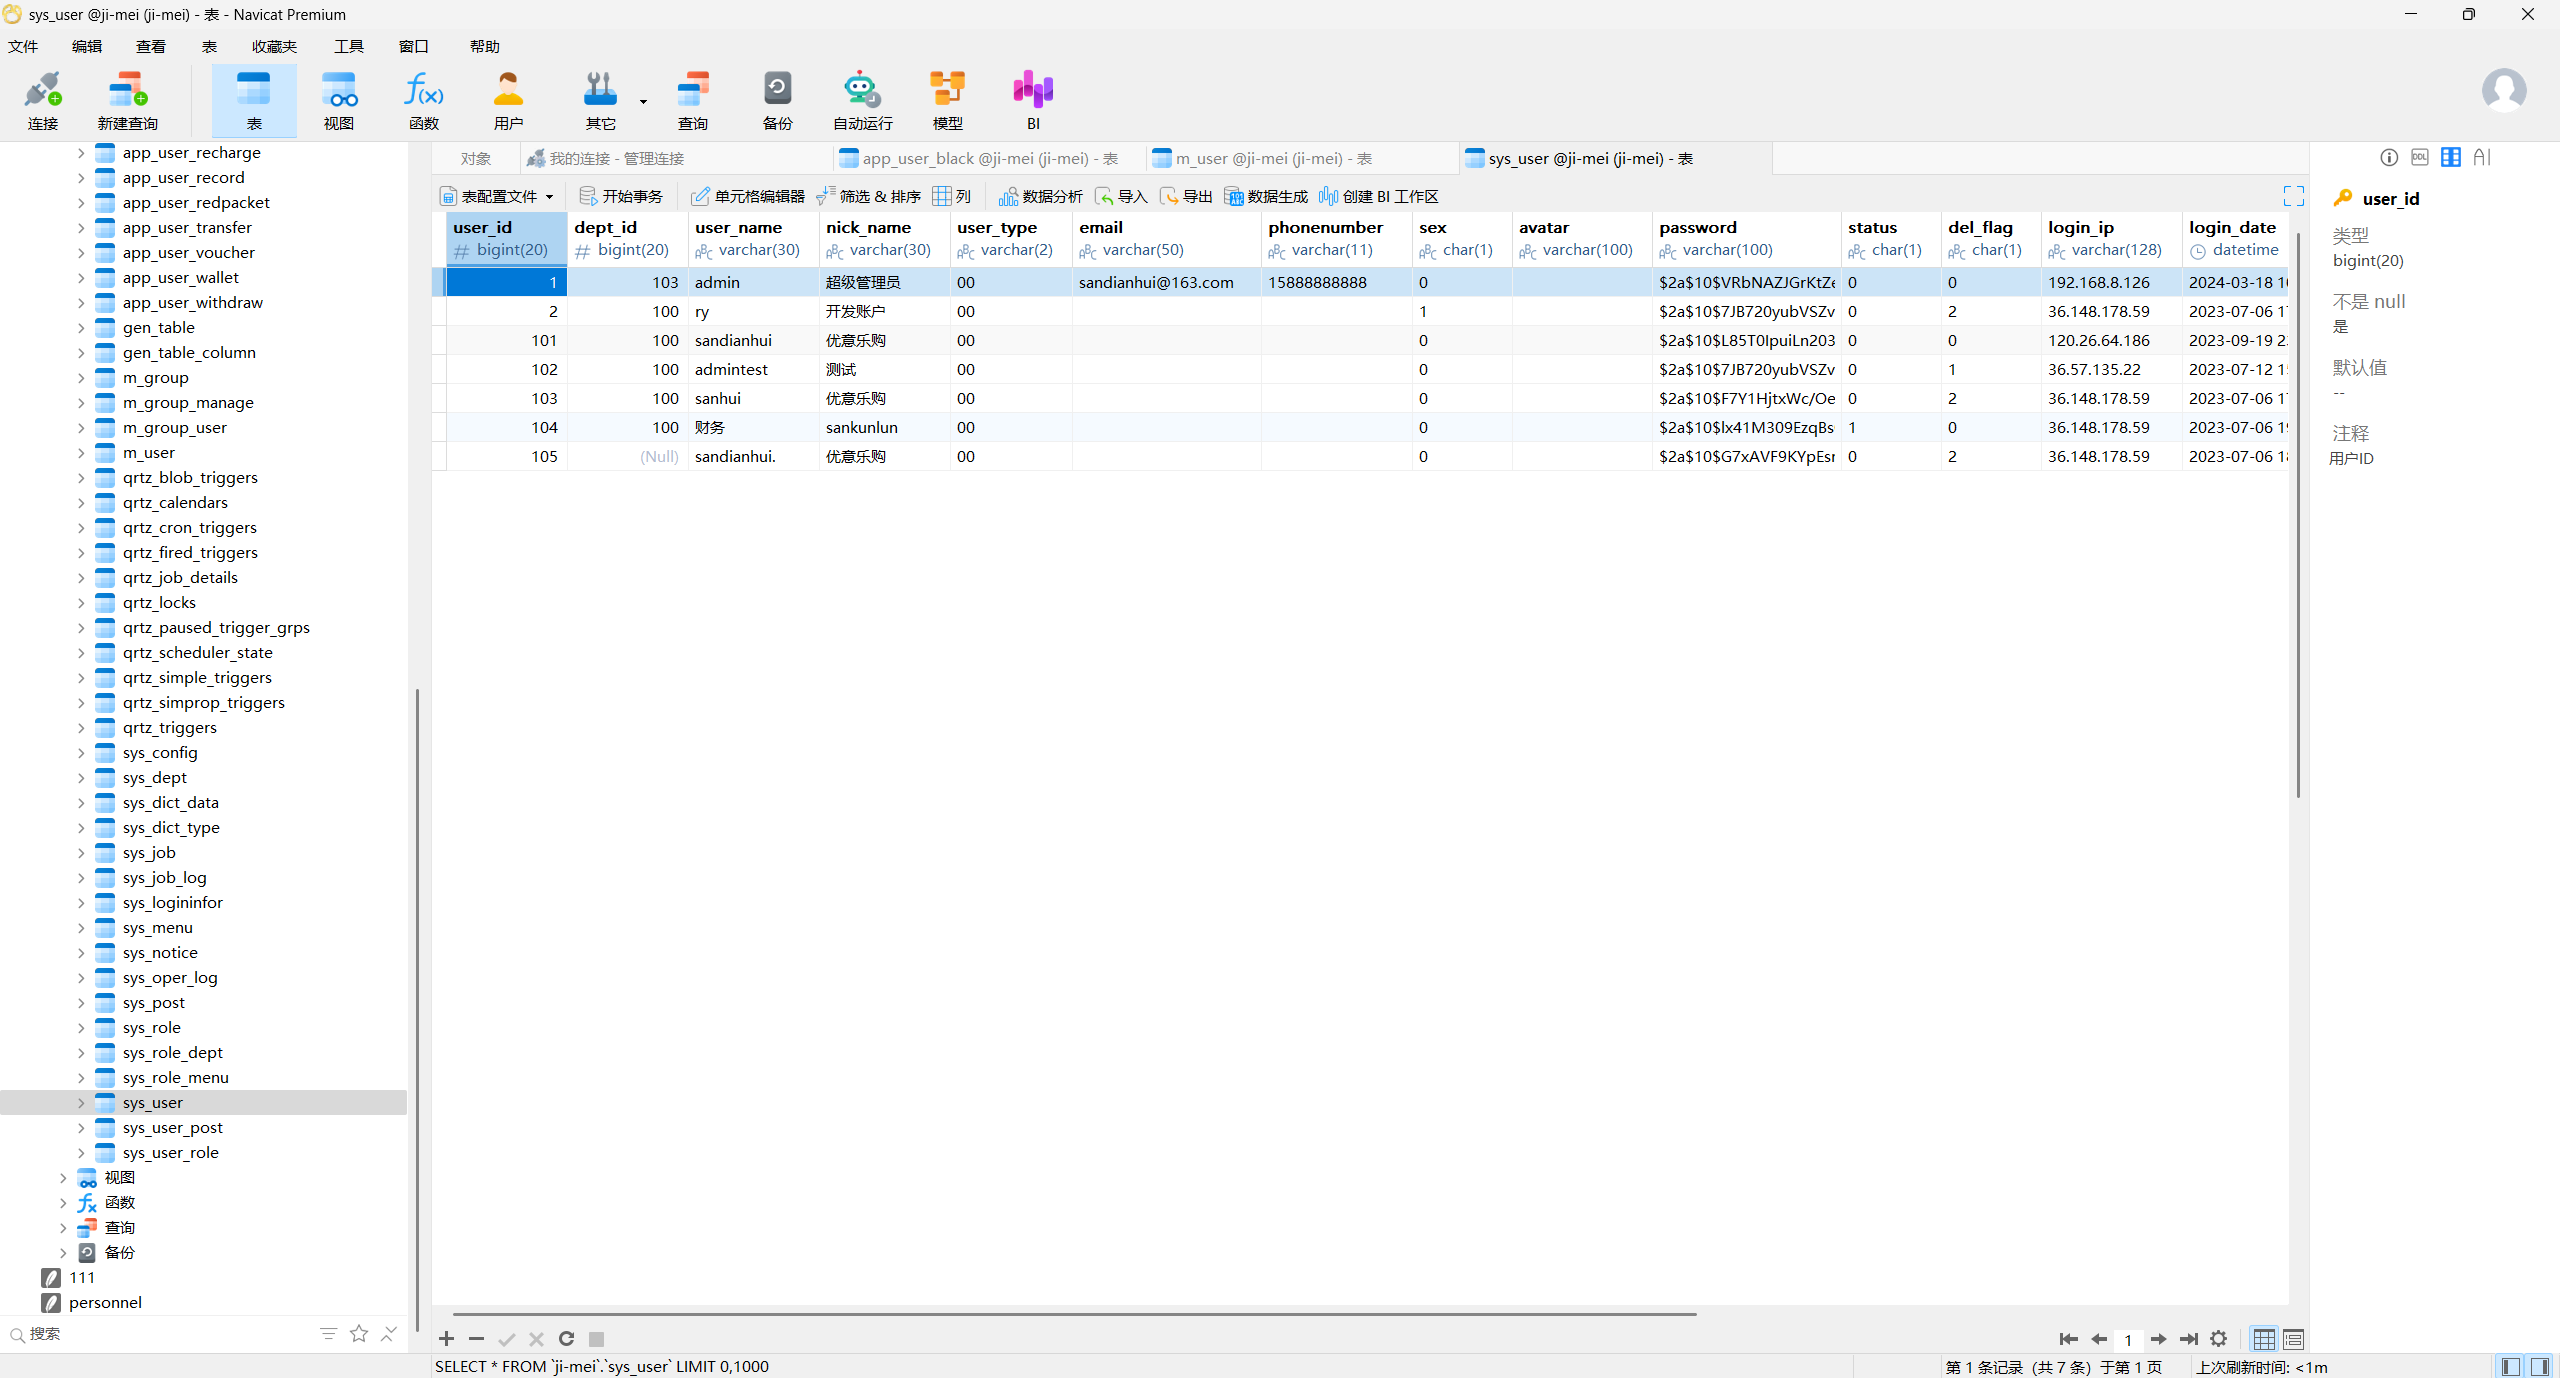
Task: Click the 导出 (Export) button
Action: 1187,196
